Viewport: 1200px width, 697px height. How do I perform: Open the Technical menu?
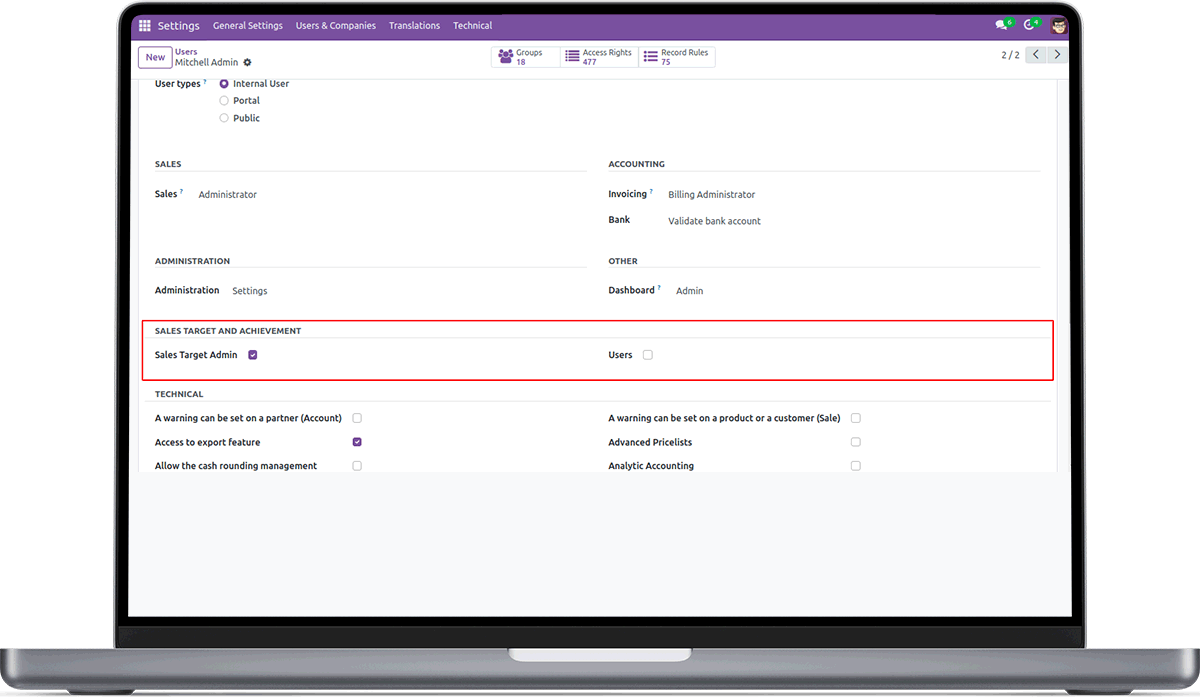point(473,26)
